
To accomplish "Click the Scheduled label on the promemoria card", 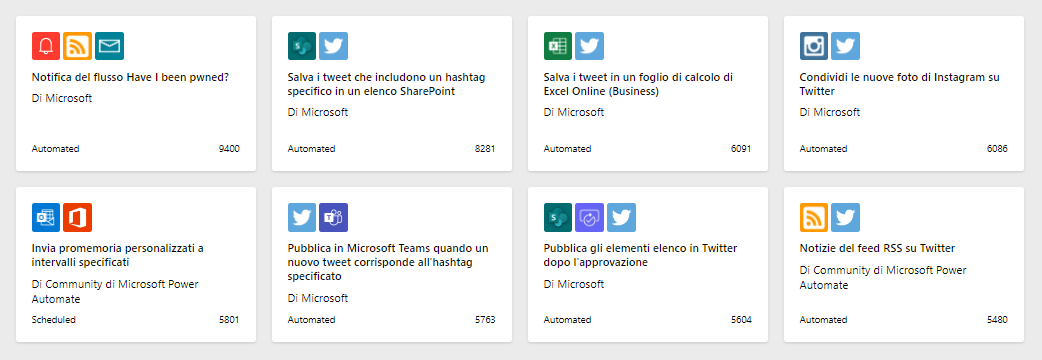I will (x=54, y=319).
